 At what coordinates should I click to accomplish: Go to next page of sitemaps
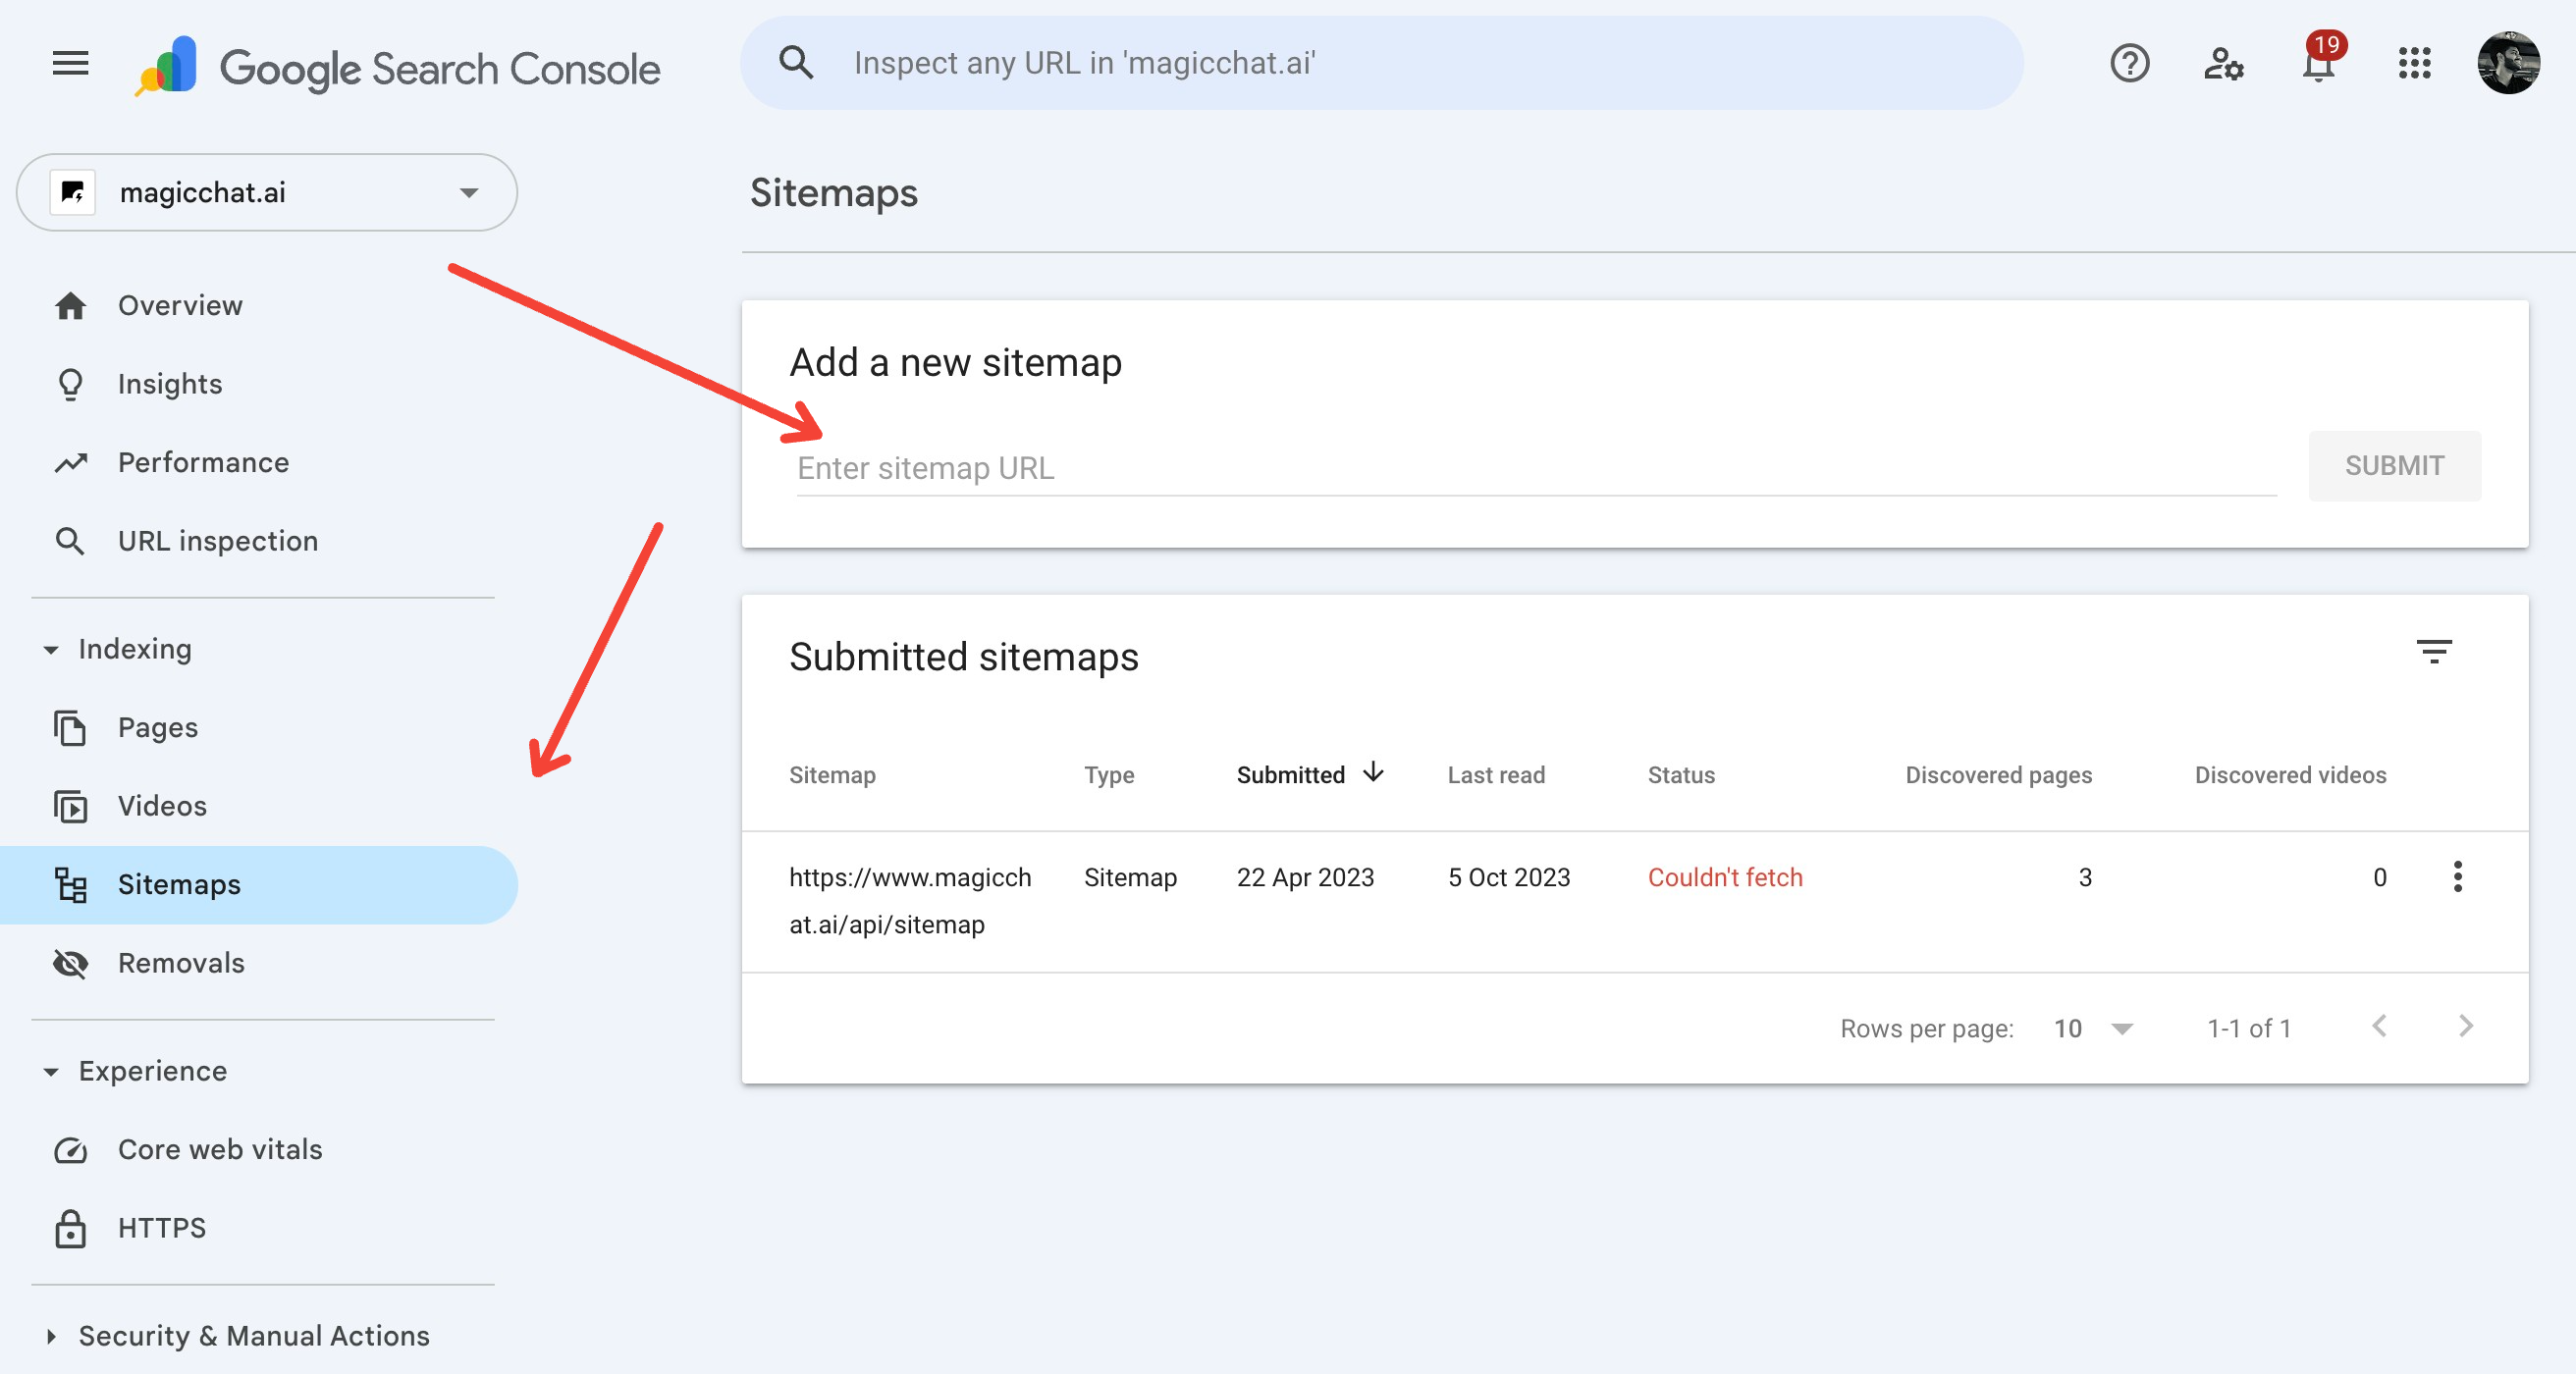point(2465,1026)
